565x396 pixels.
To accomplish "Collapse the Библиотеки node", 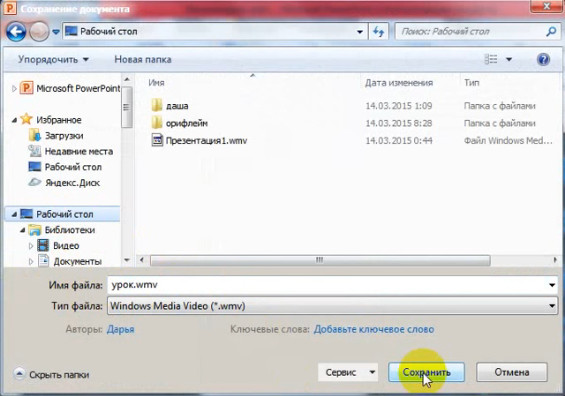I will [x=22, y=230].
